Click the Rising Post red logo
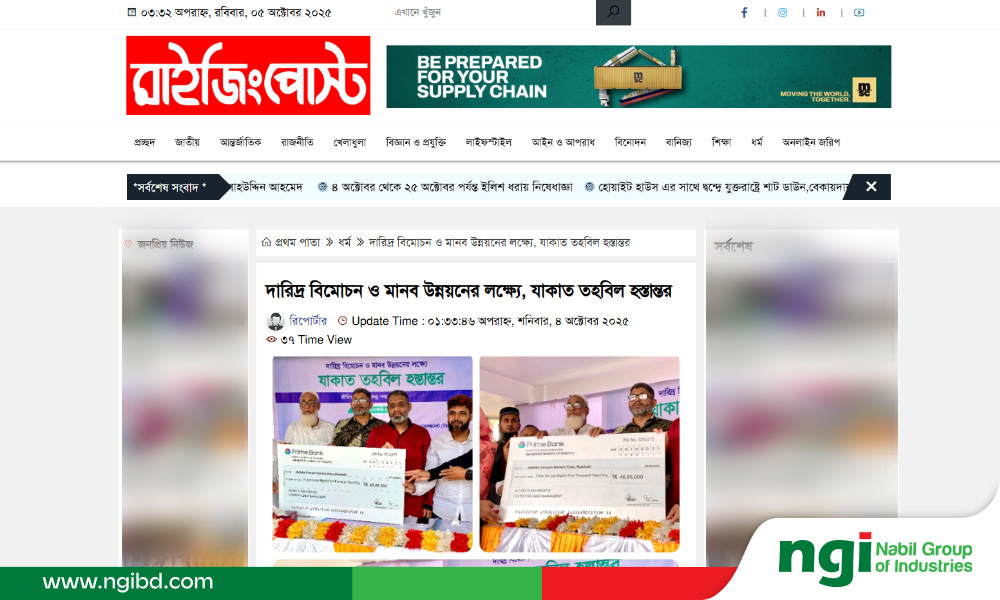 [x=248, y=75]
